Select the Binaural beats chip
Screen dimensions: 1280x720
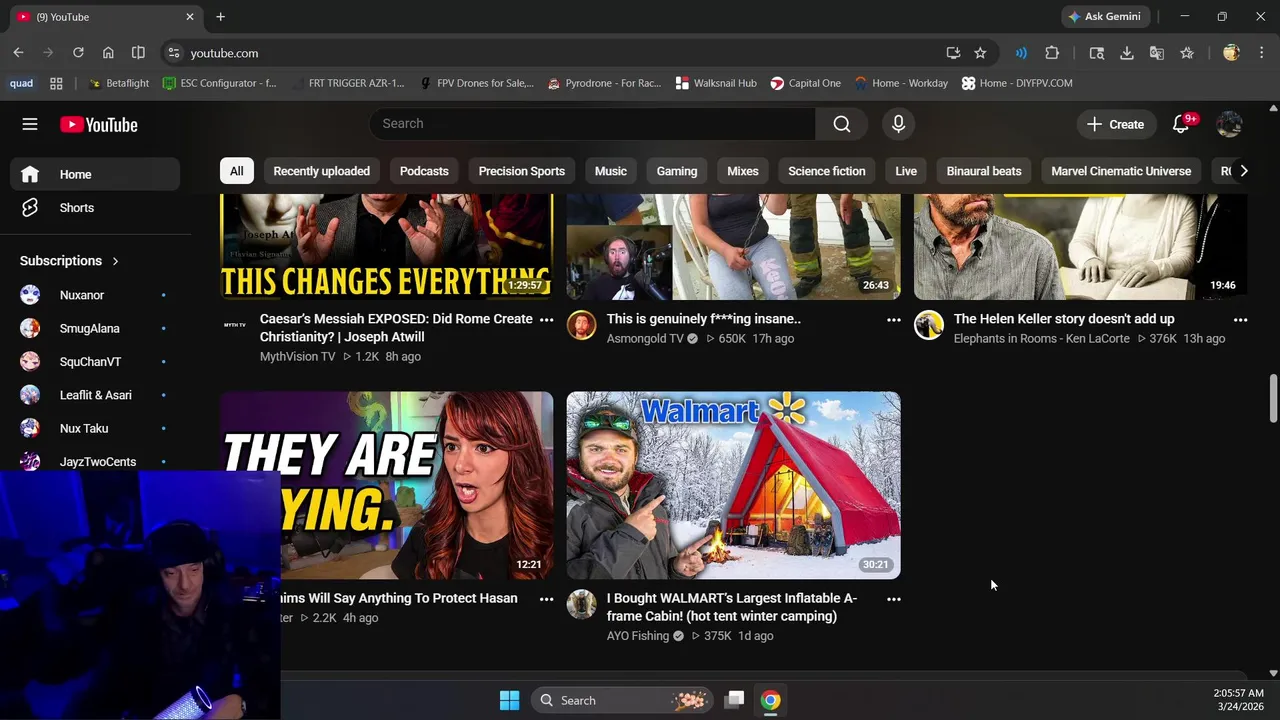[984, 171]
